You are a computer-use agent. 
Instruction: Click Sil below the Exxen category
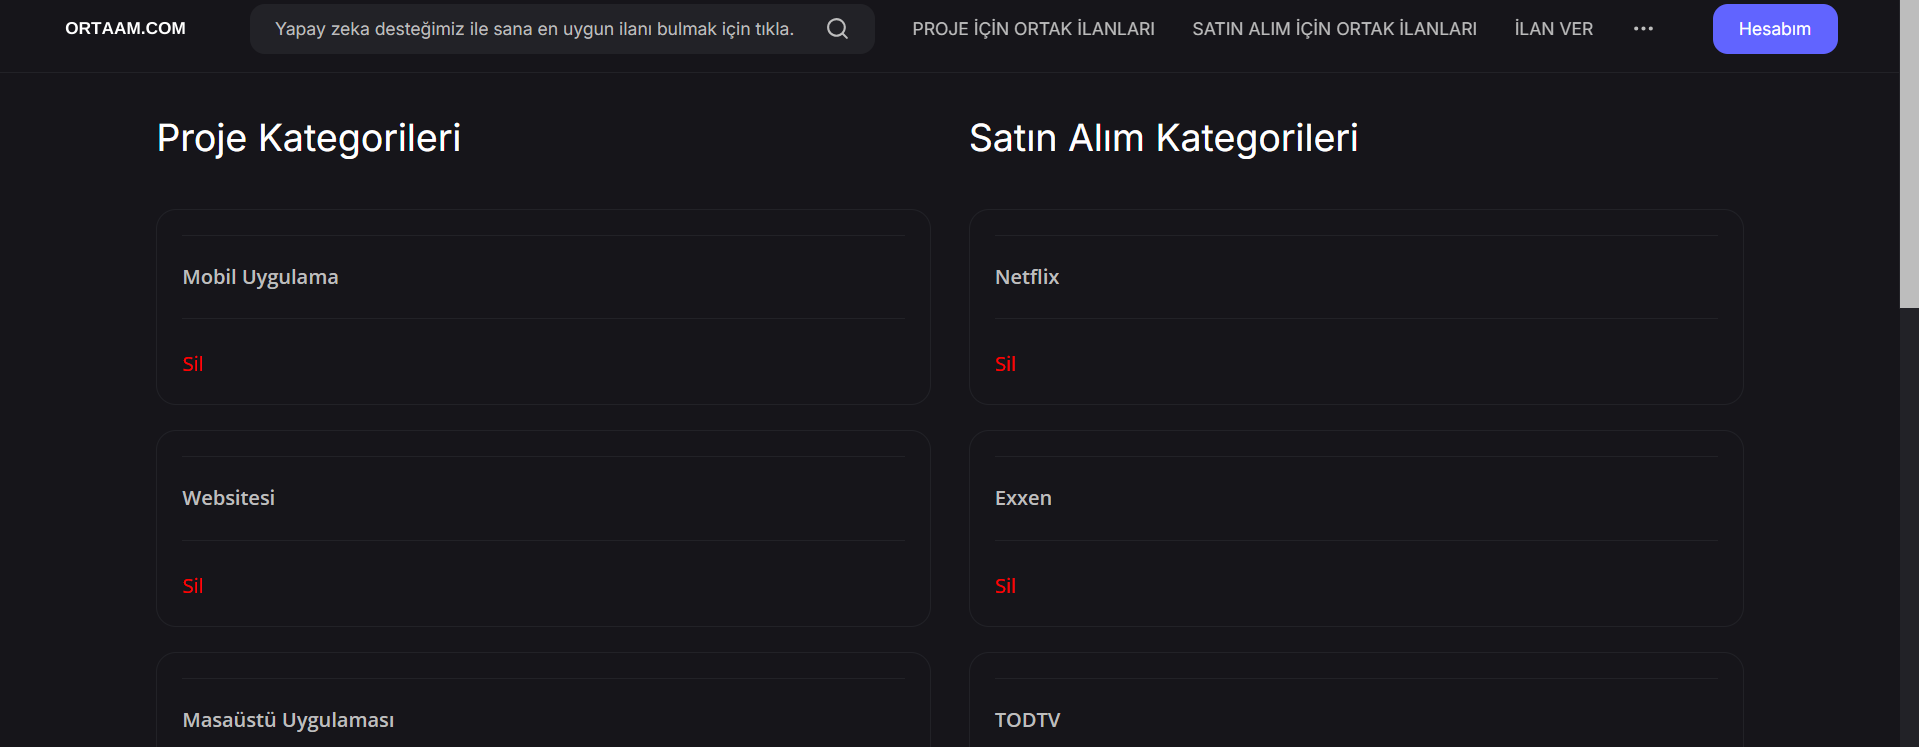coord(1005,586)
